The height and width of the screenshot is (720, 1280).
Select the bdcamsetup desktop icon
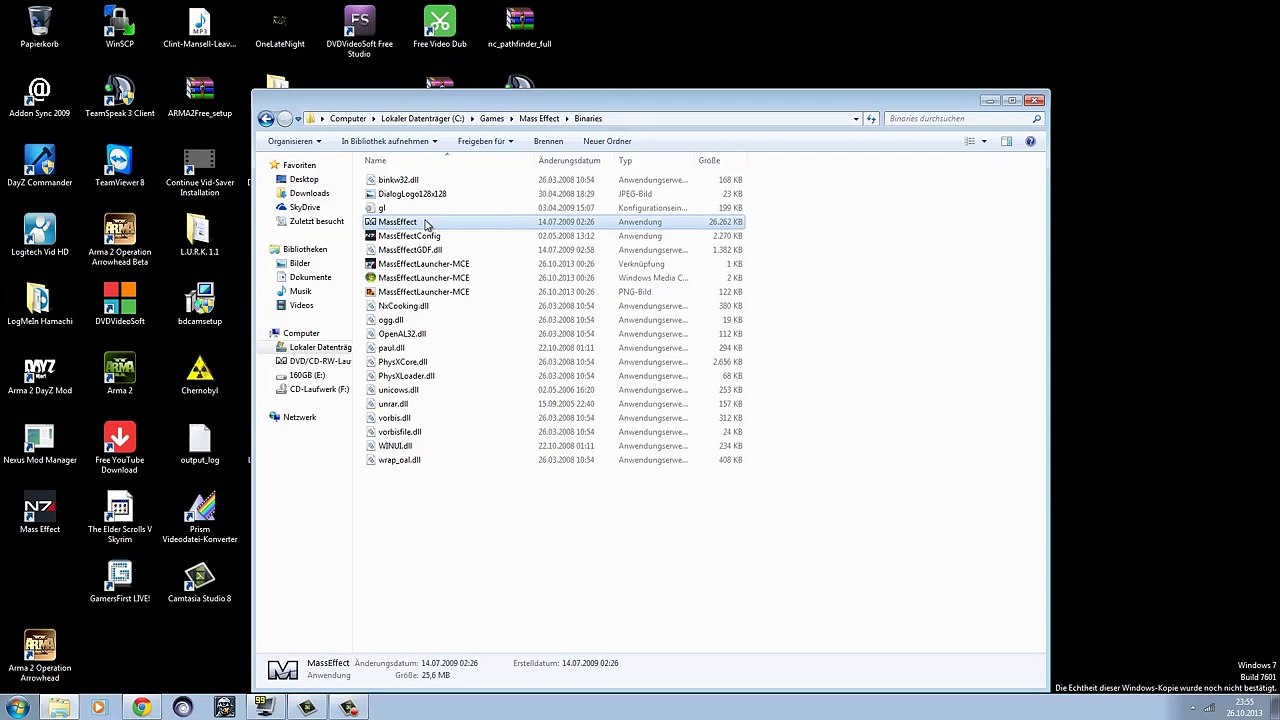click(x=199, y=304)
